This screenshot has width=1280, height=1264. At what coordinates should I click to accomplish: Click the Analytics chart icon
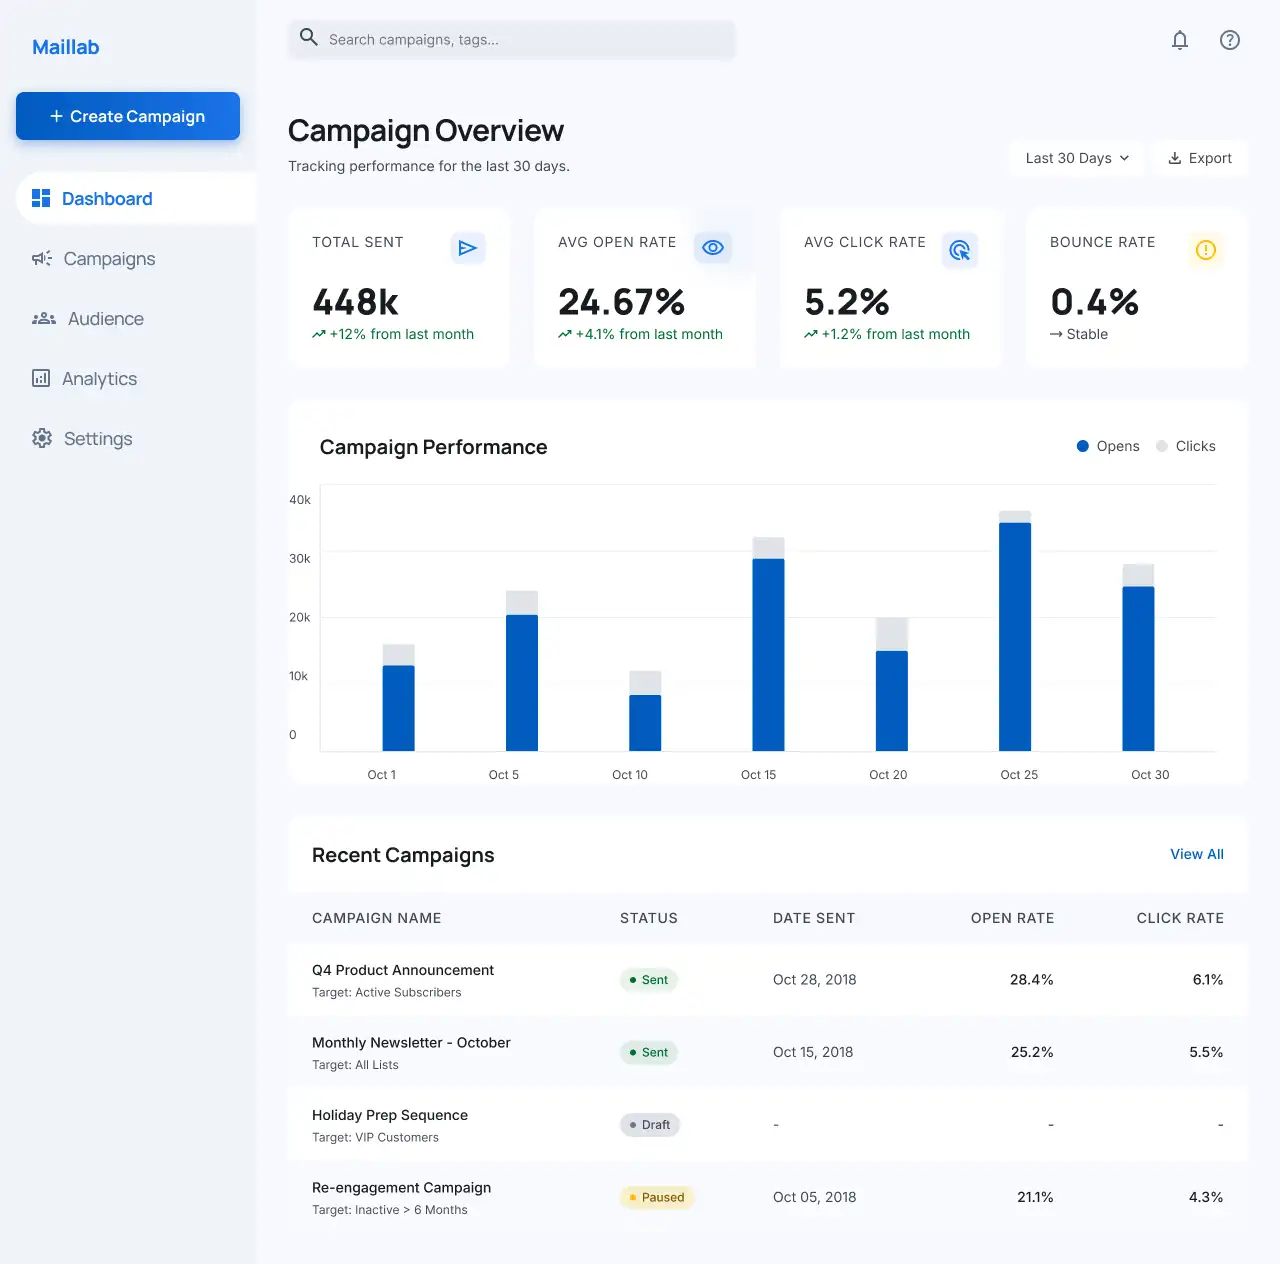[x=41, y=378]
